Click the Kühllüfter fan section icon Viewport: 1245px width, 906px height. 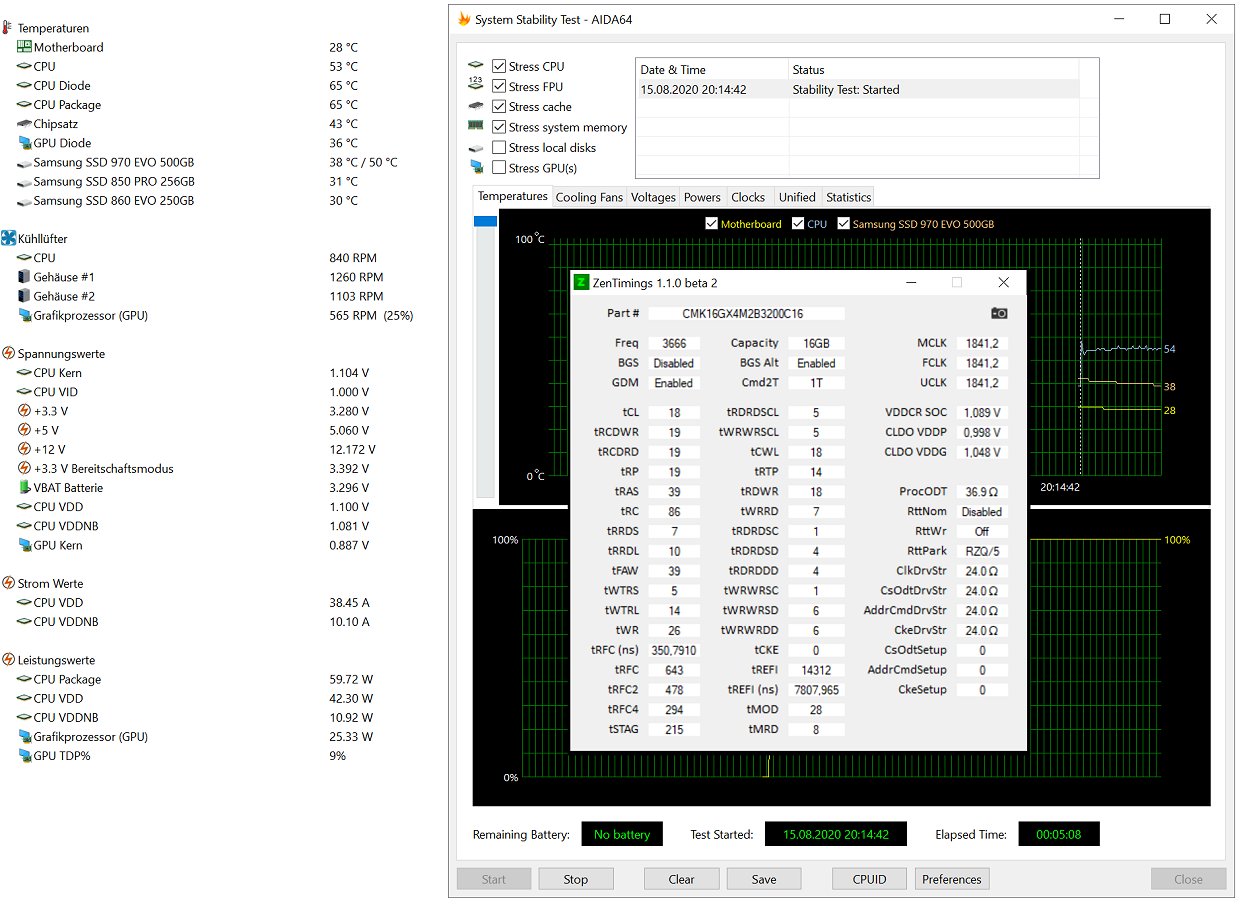[8, 239]
